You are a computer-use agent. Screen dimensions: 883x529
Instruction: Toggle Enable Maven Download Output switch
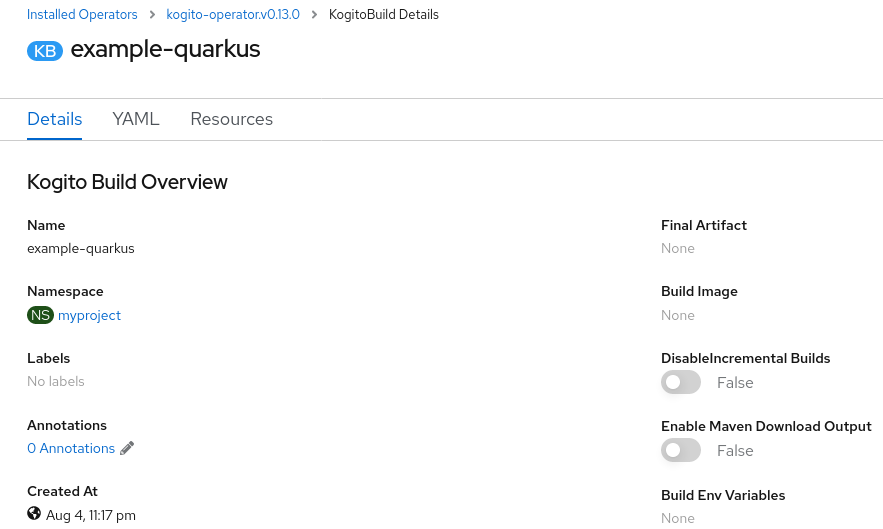point(681,451)
